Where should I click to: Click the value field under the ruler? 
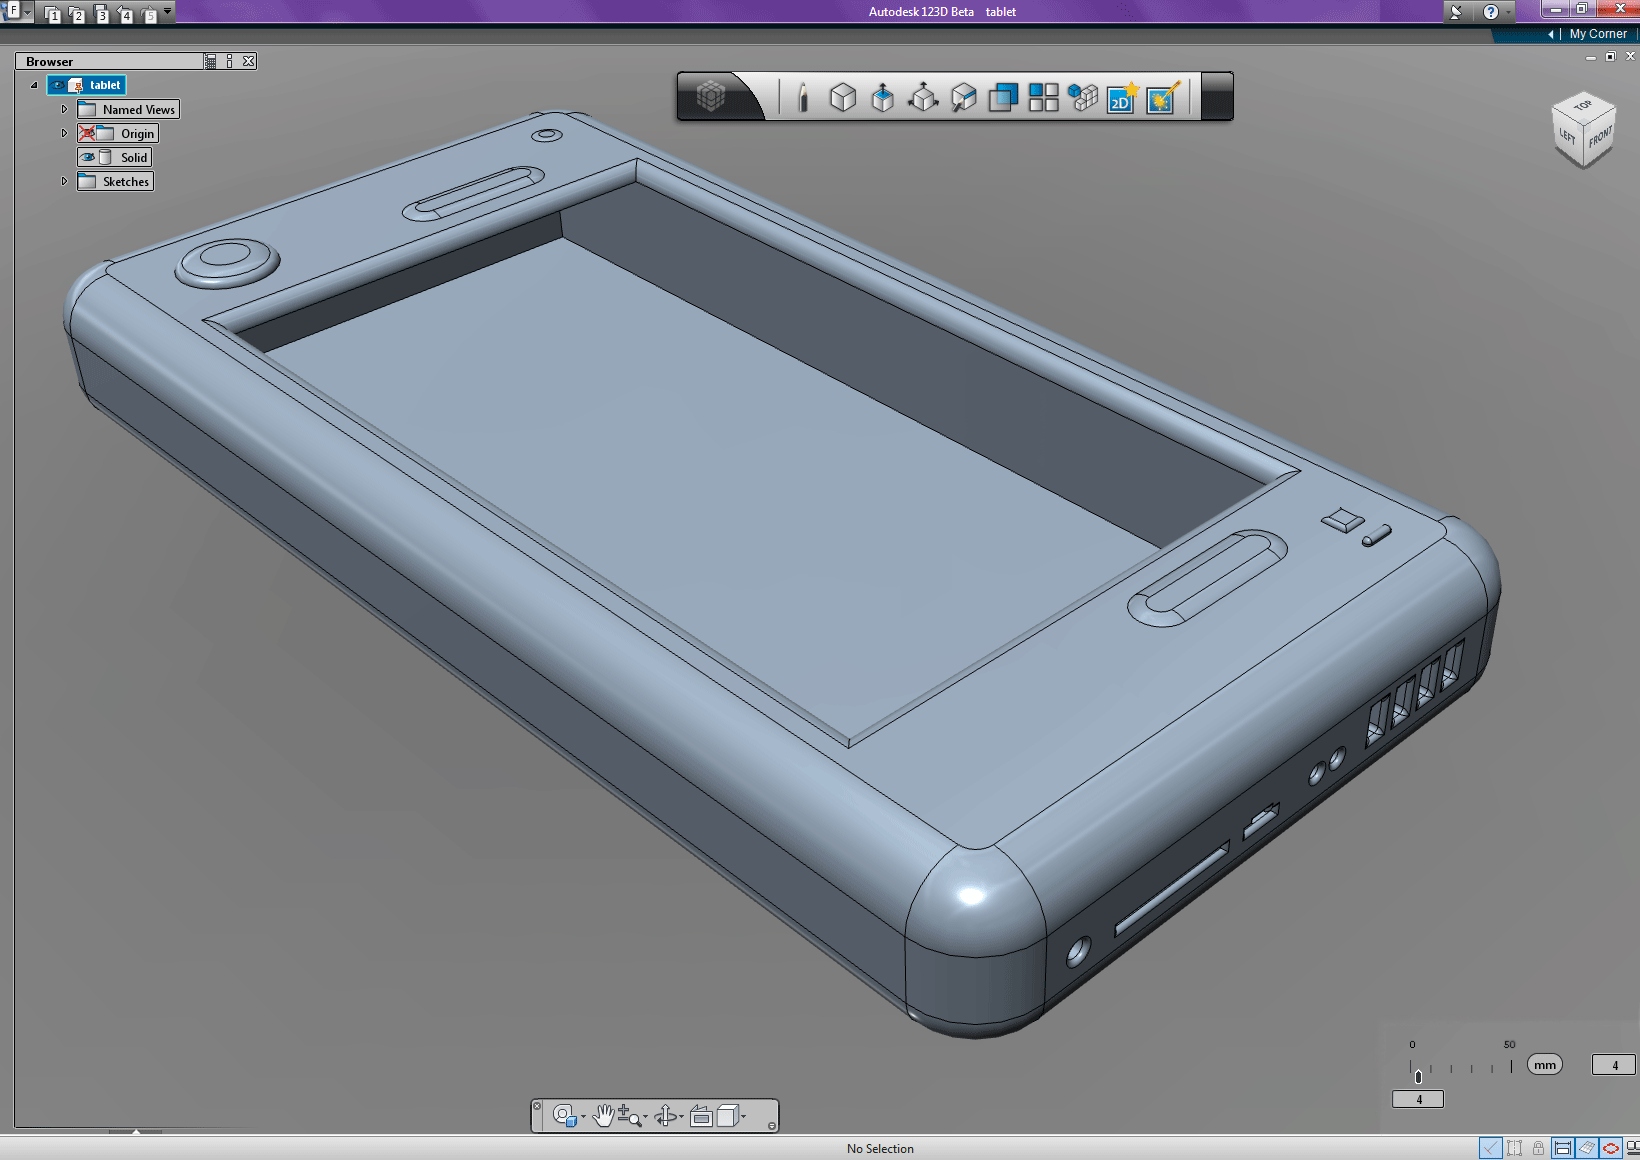1418,1099
